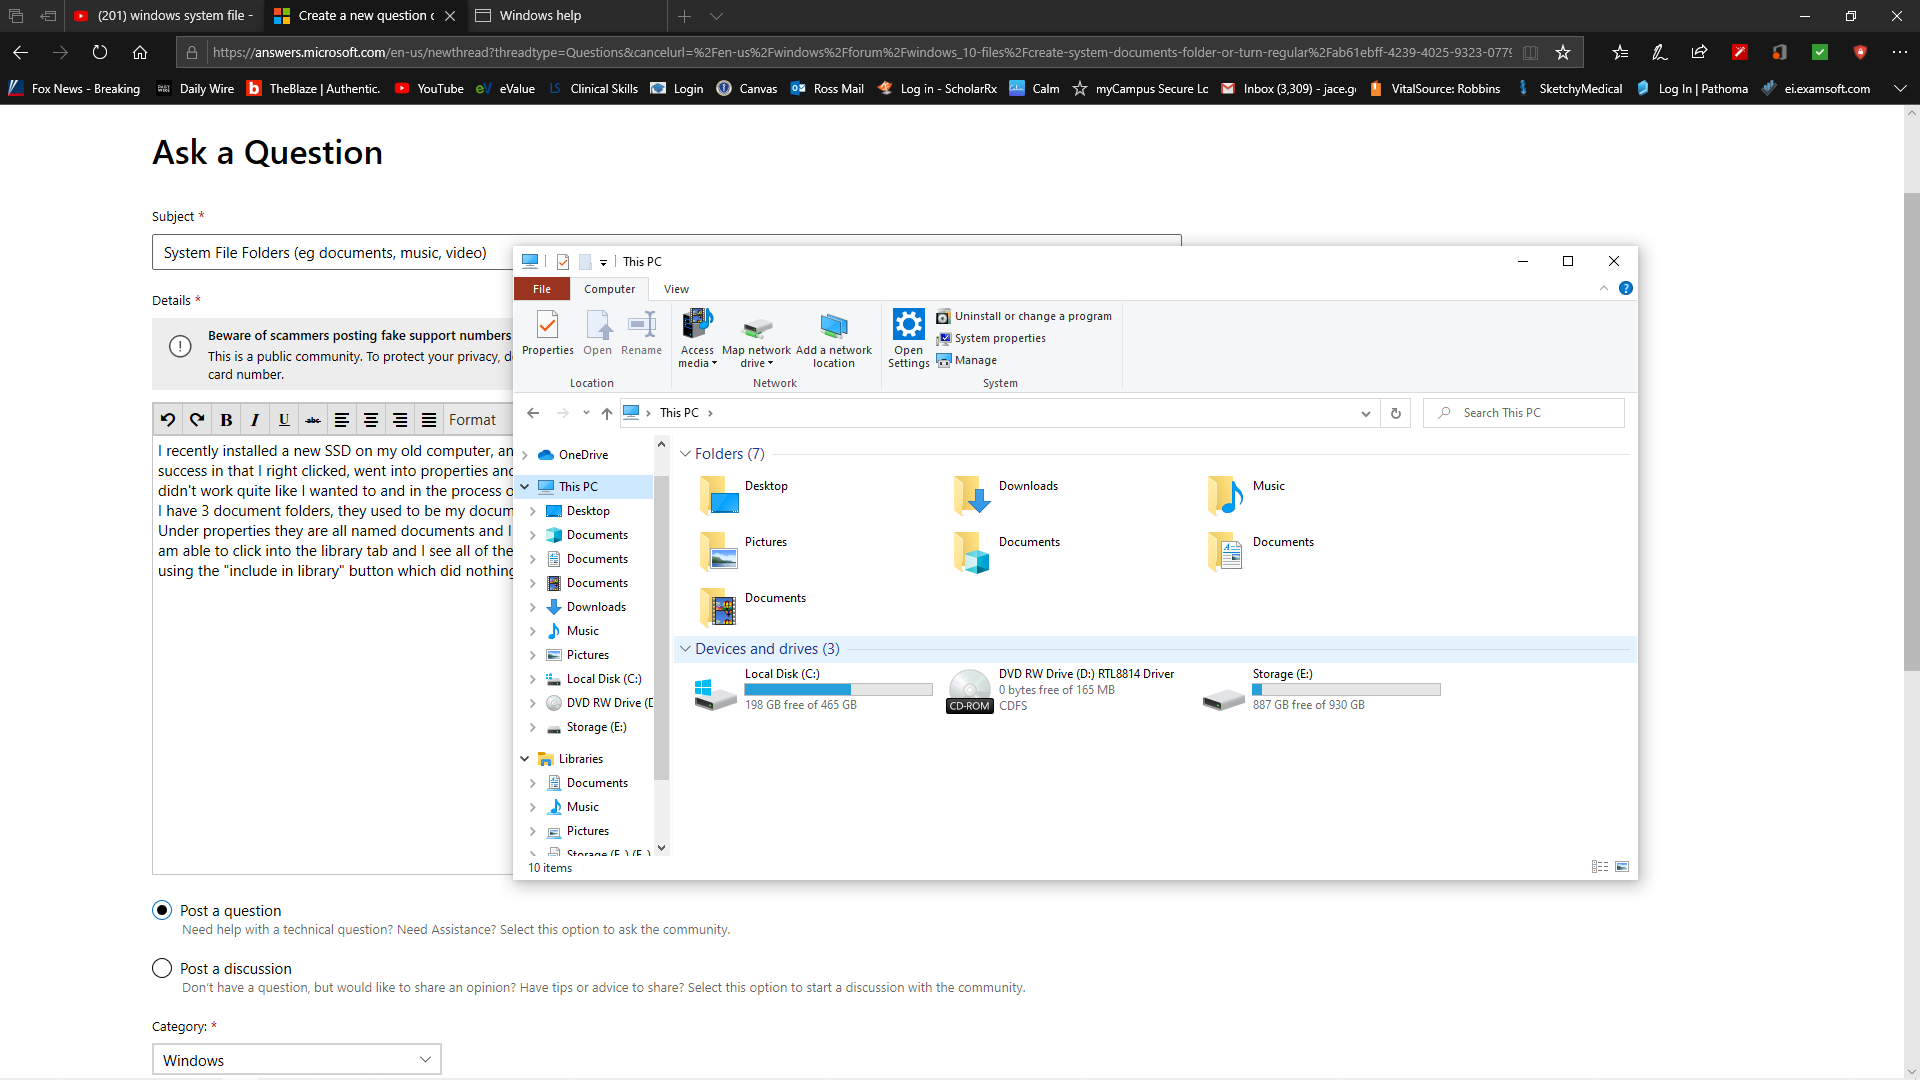Click the Properties ribbon icon

click(548, 333)
